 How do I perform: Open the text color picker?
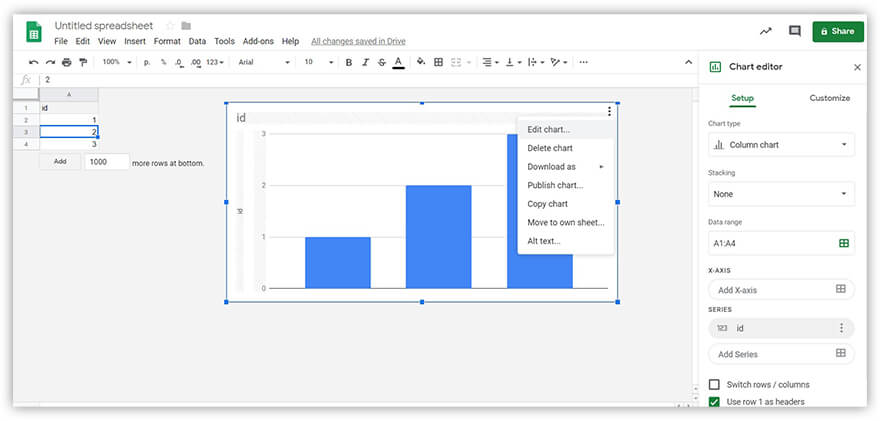[x=398, y=62]
